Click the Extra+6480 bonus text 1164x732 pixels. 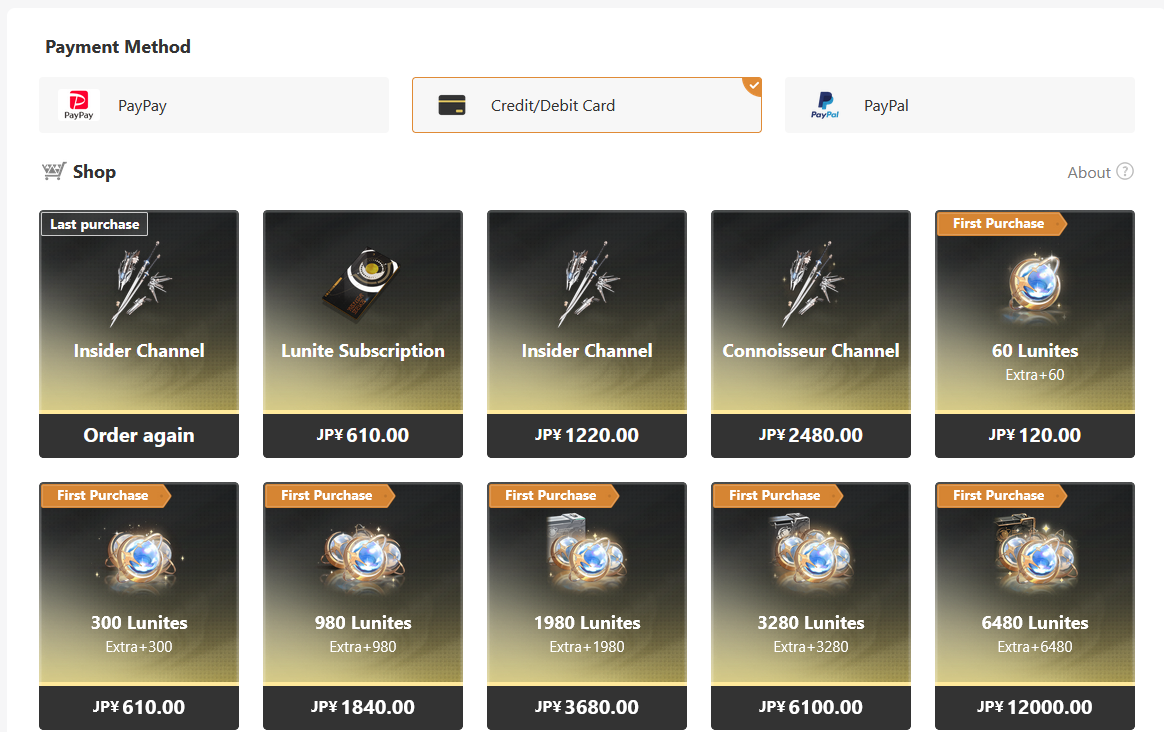[1035, 647]
